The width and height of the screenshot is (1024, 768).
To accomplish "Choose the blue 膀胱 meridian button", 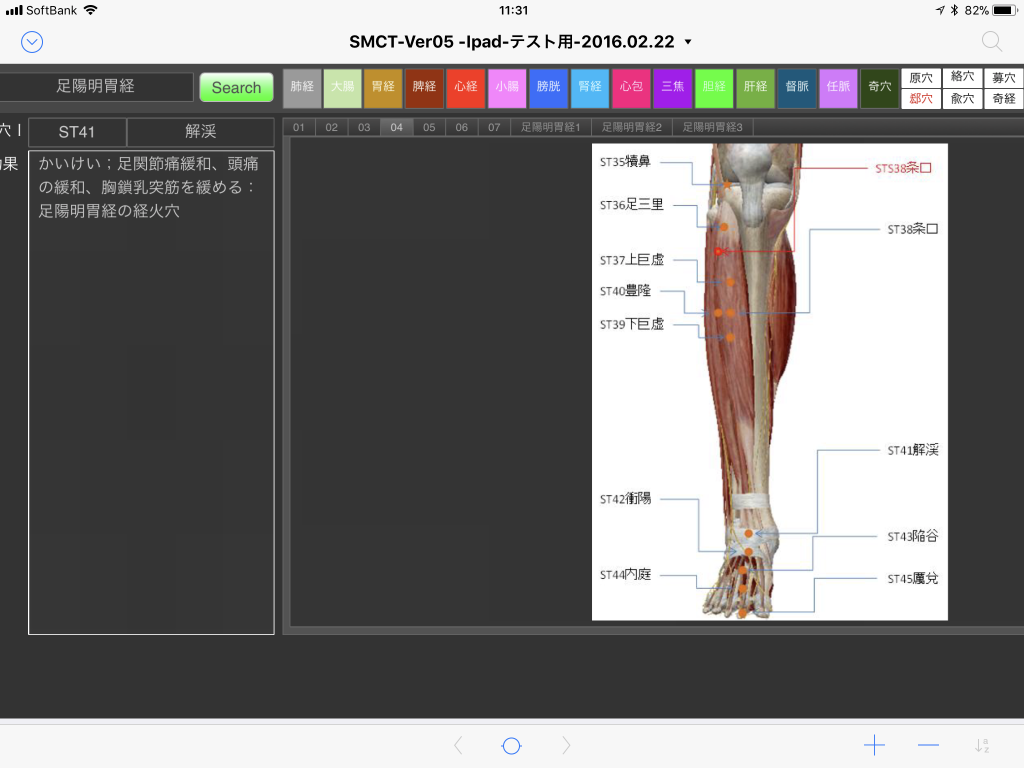I will pyautogui.click(x=548, y=88).
